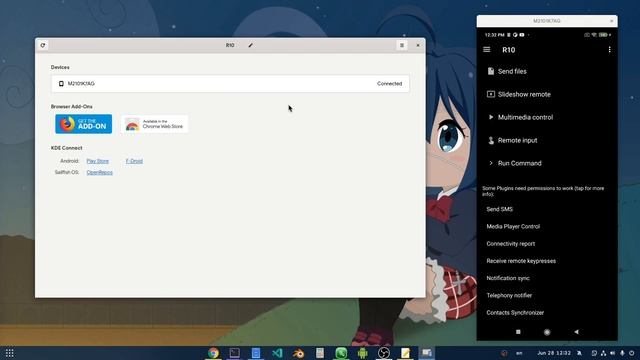Tap the Remote input mouse icon
Image resolution: width=640 pixels, height=360 pixels.
point(491,140)
